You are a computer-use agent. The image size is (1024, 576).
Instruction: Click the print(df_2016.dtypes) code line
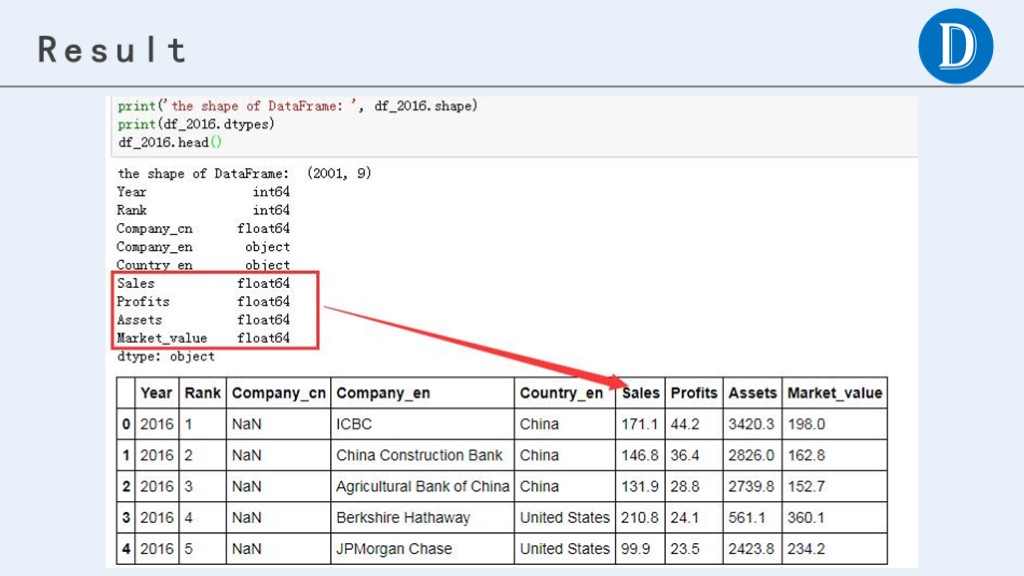[x=196, y=124]
